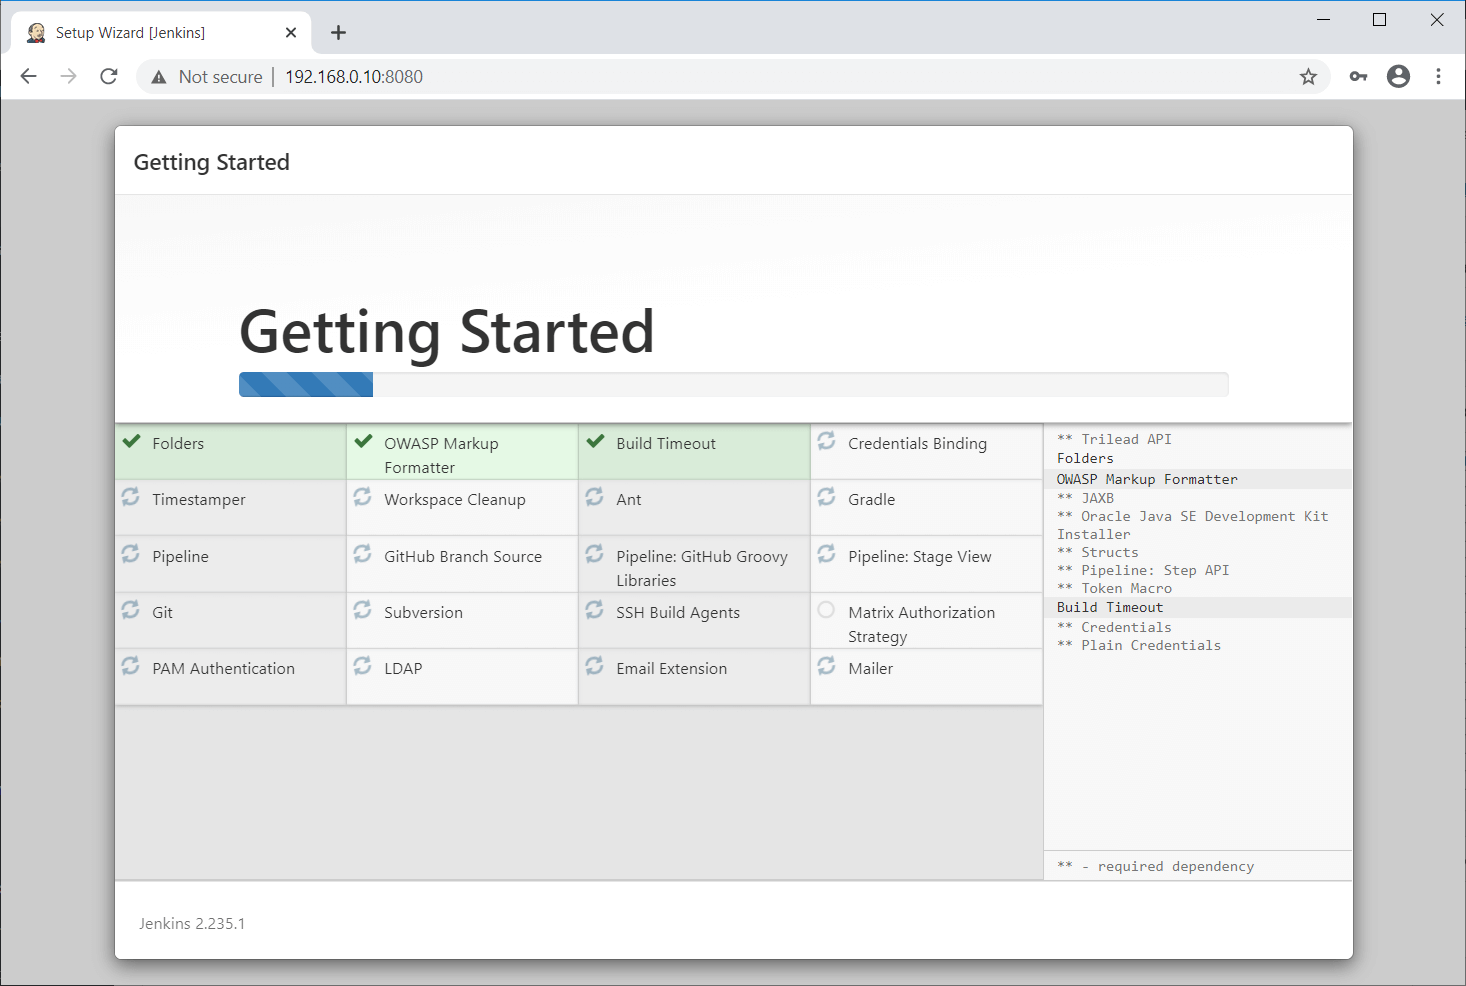Reload the Jenkins setup page
This screenshot has height=986, width=1466.
(x=109, y=76)
